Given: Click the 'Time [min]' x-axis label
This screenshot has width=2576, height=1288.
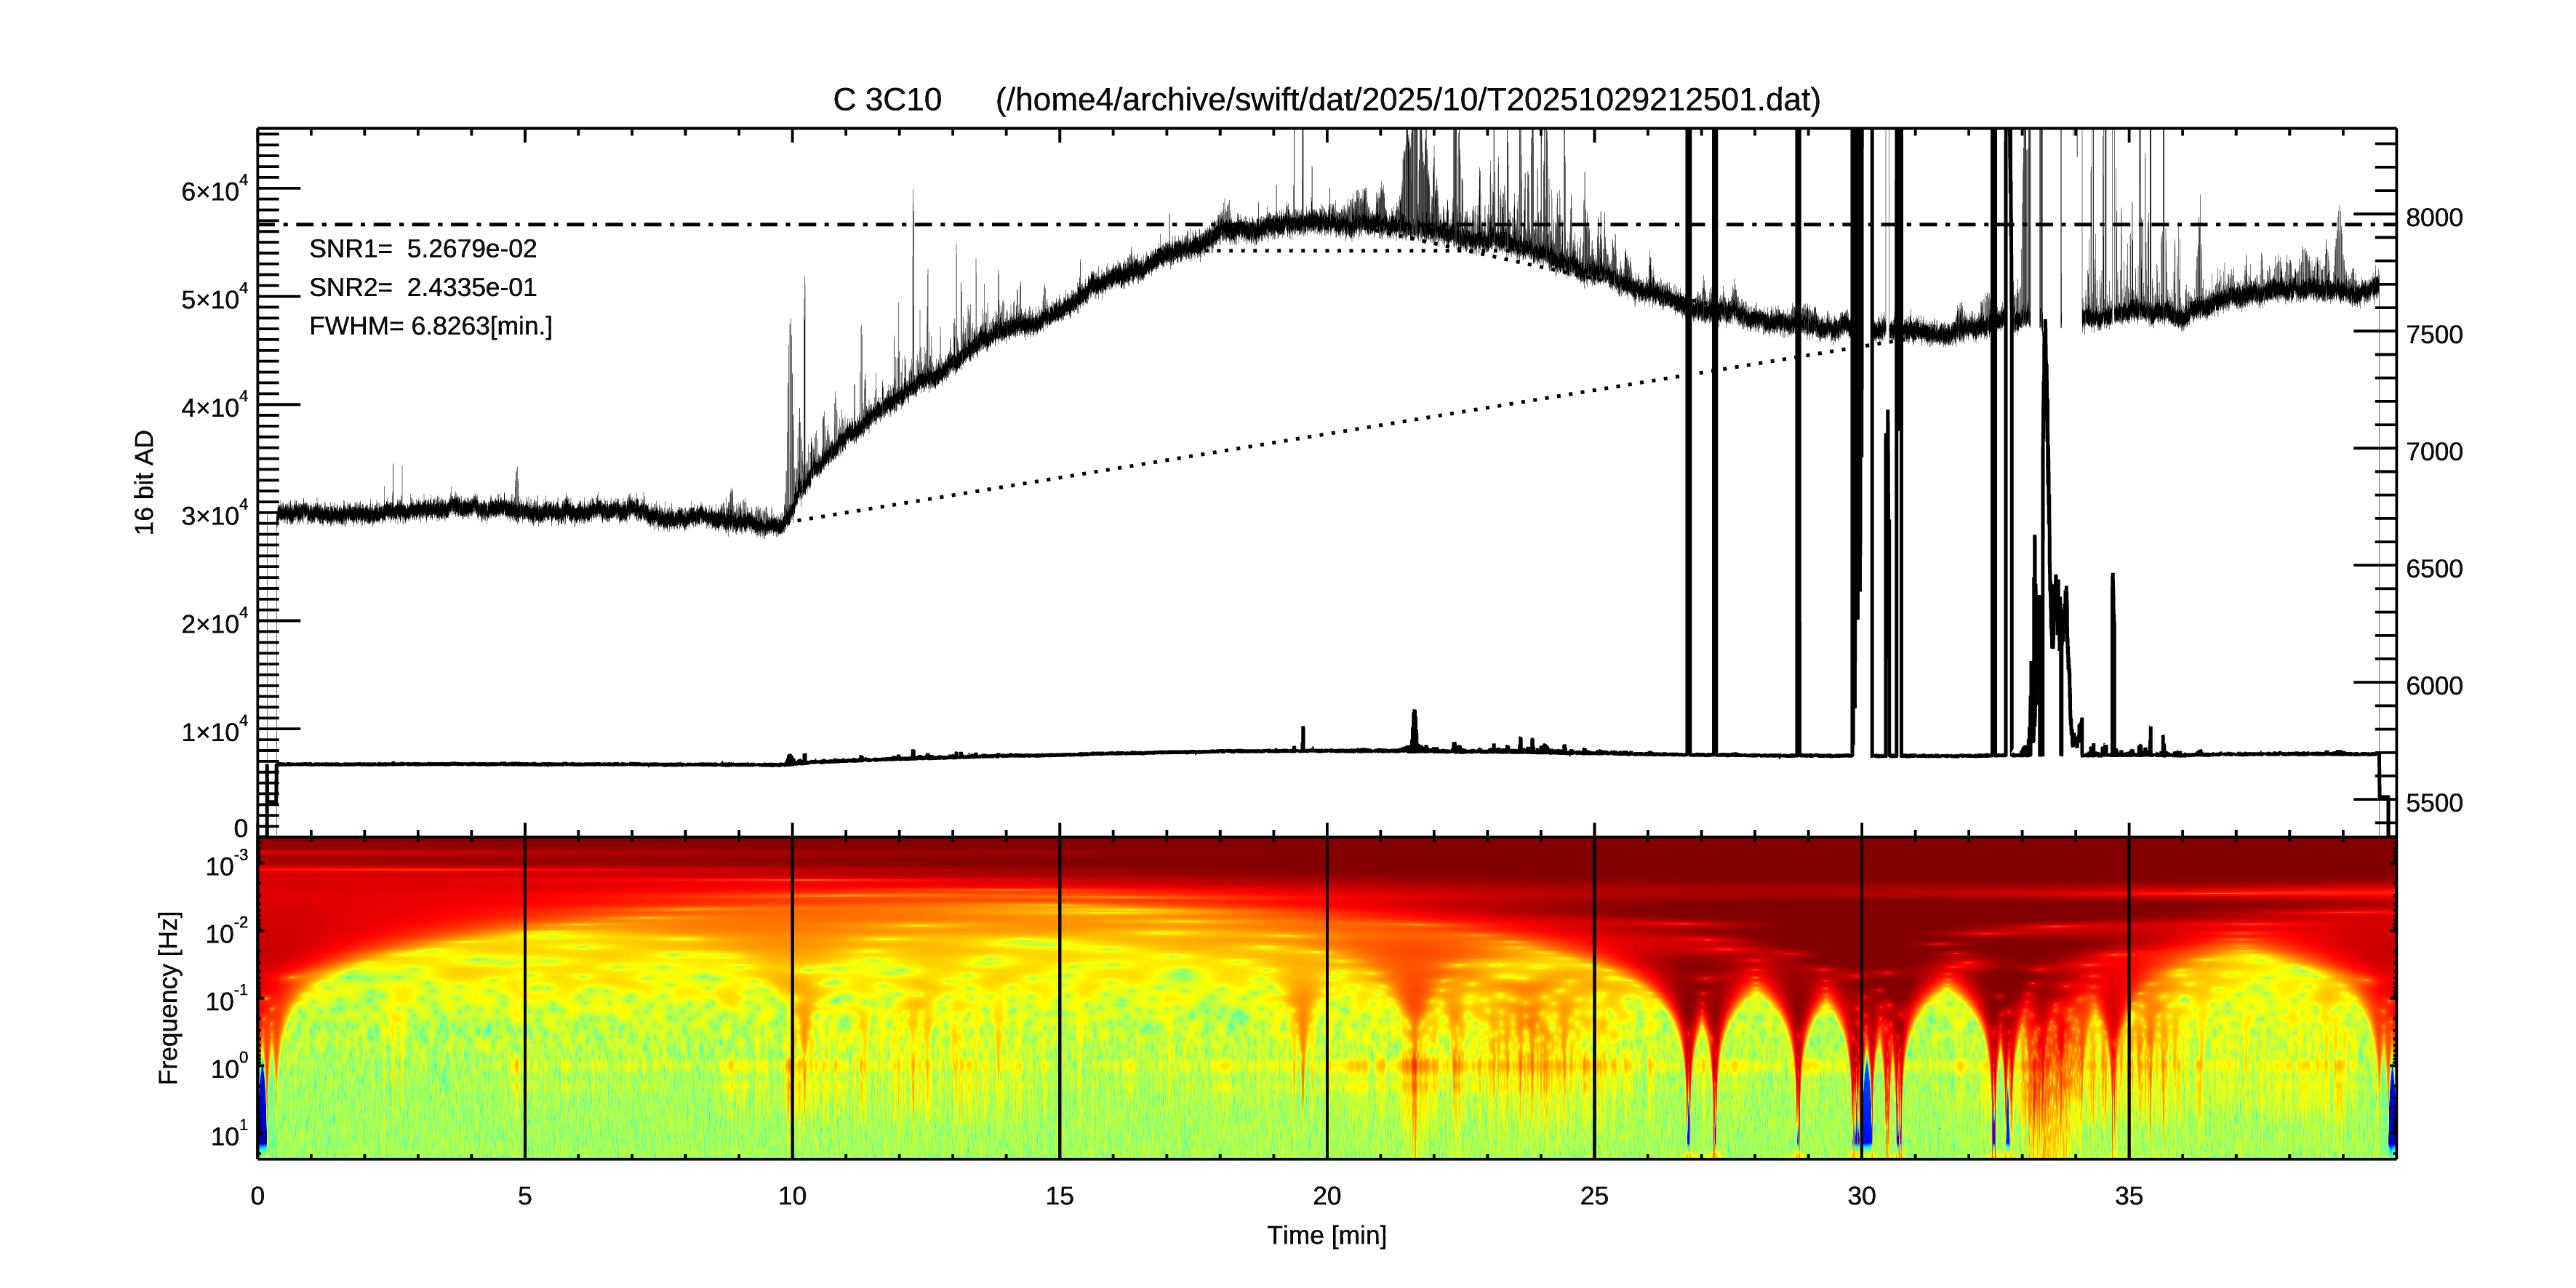Looking at the screenshot, I should pos(1326,1235).
